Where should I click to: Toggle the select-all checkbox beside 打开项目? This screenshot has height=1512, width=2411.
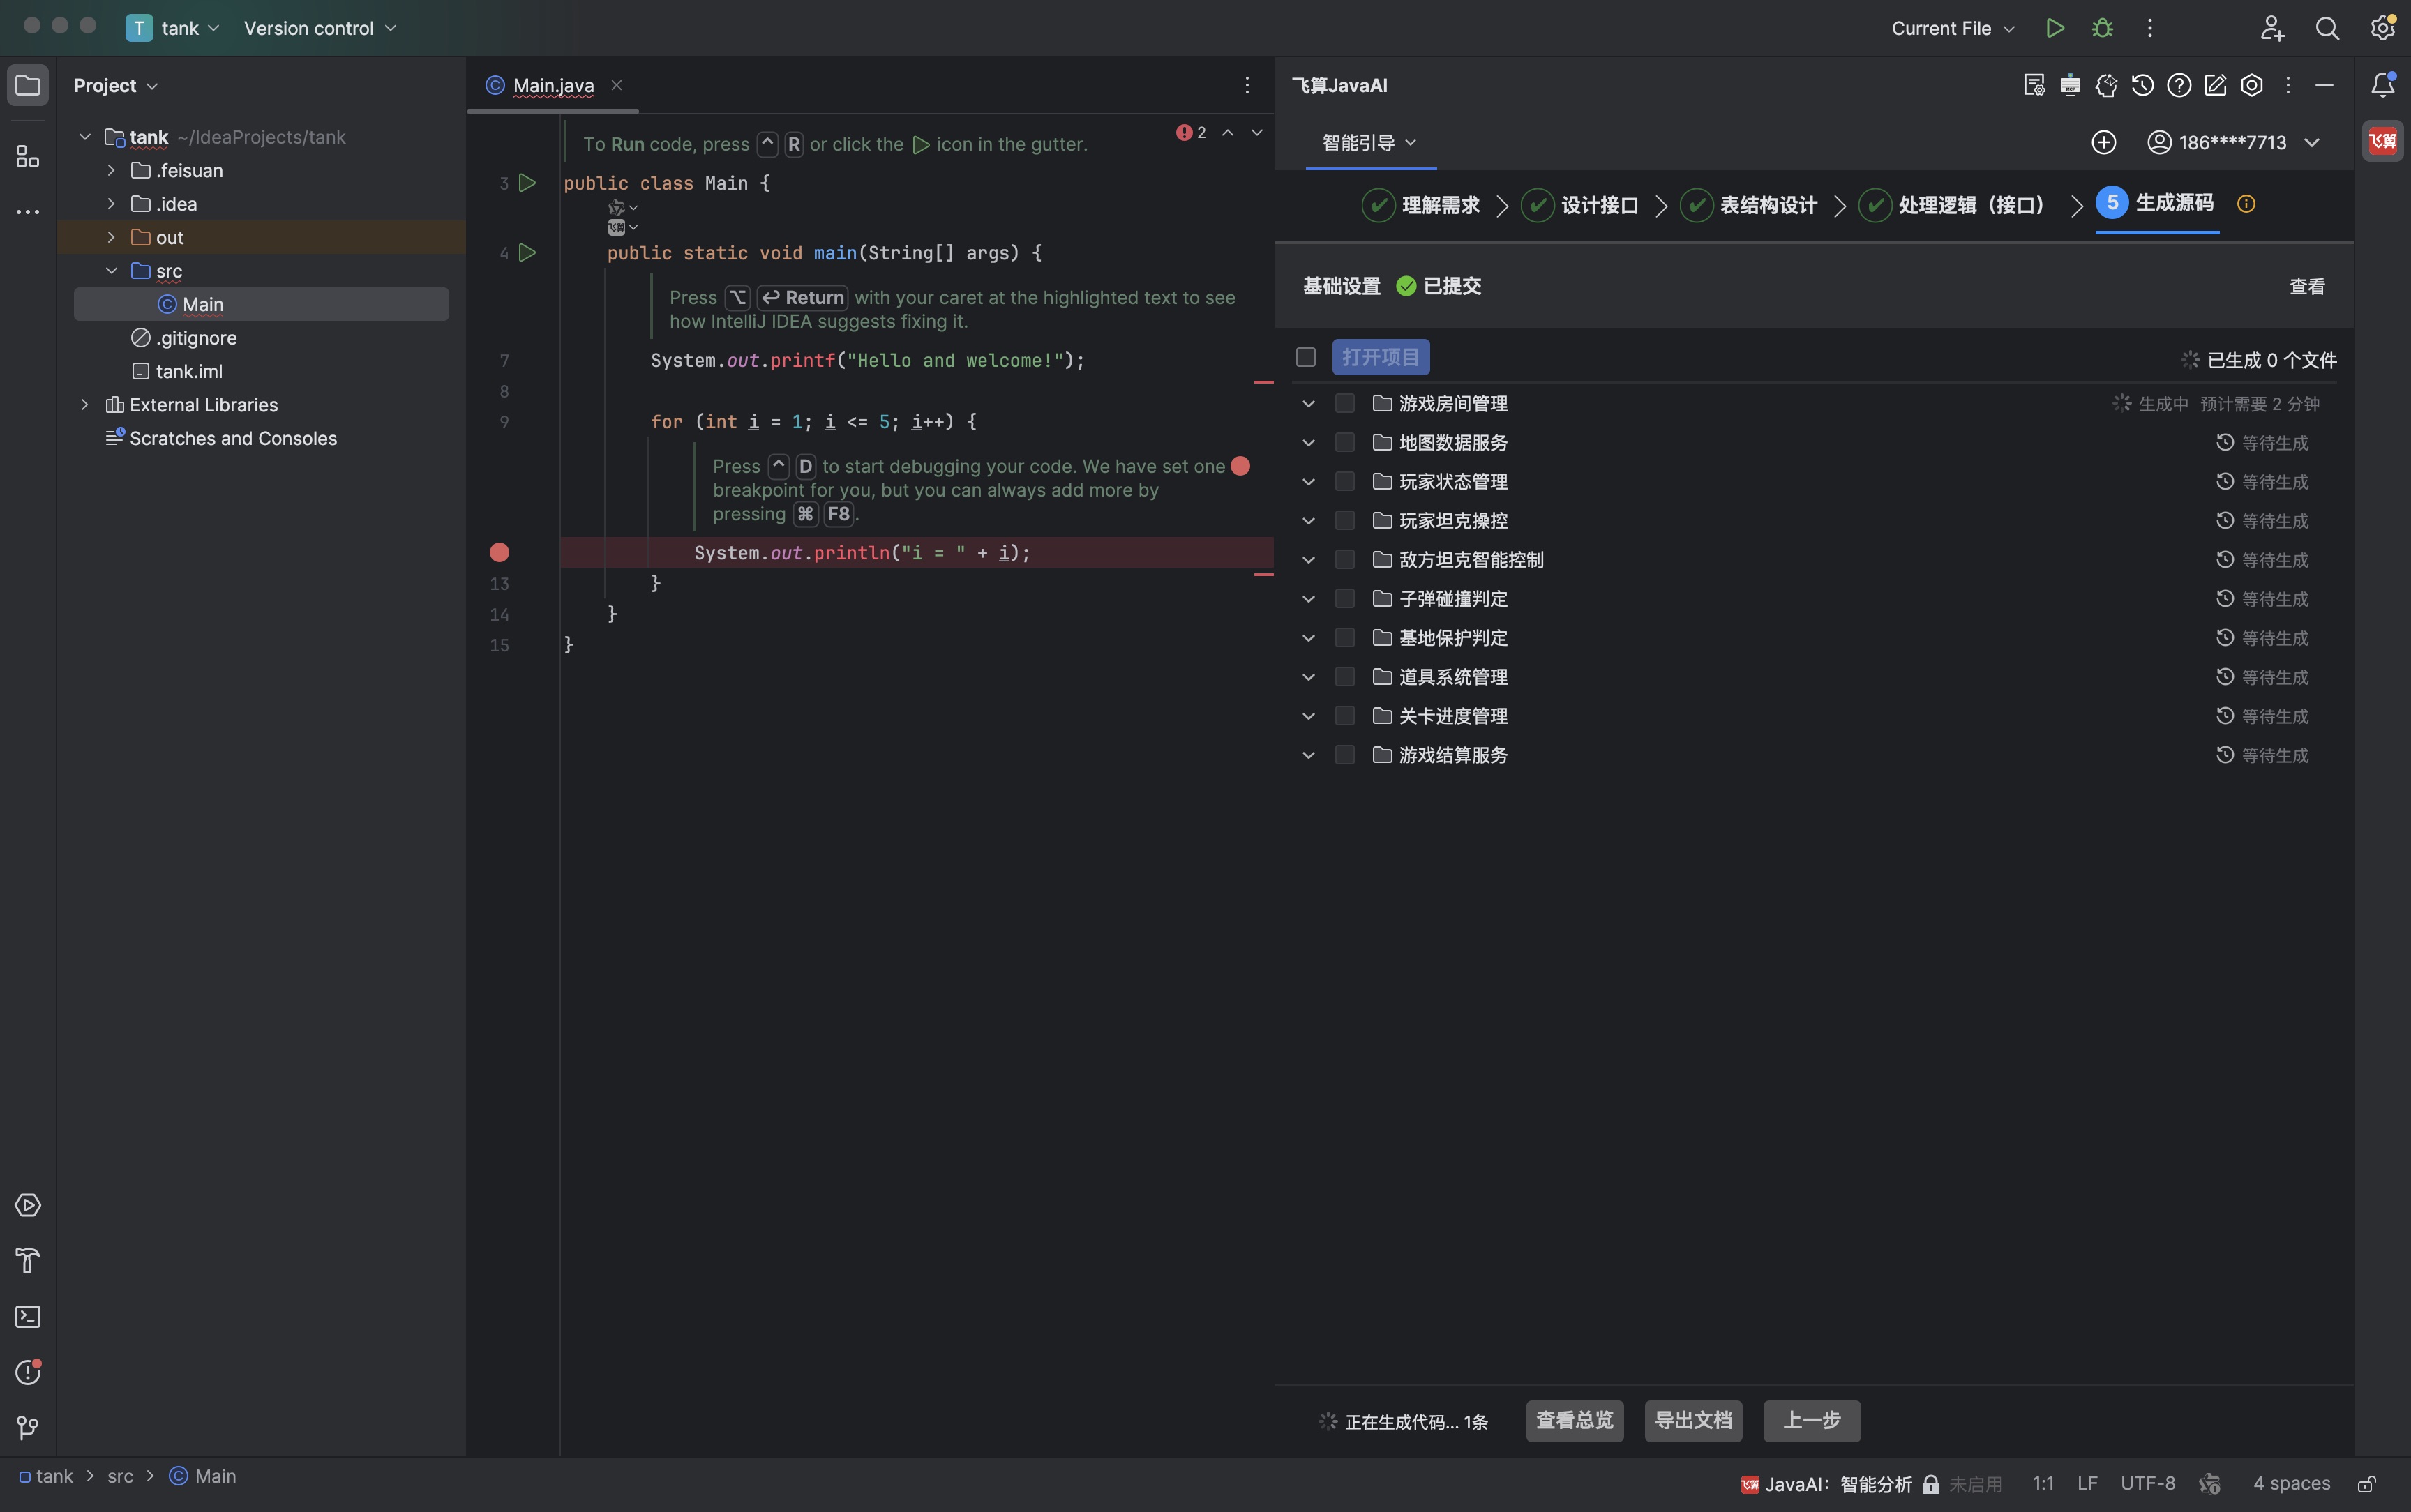click(x=1306, y=357)
